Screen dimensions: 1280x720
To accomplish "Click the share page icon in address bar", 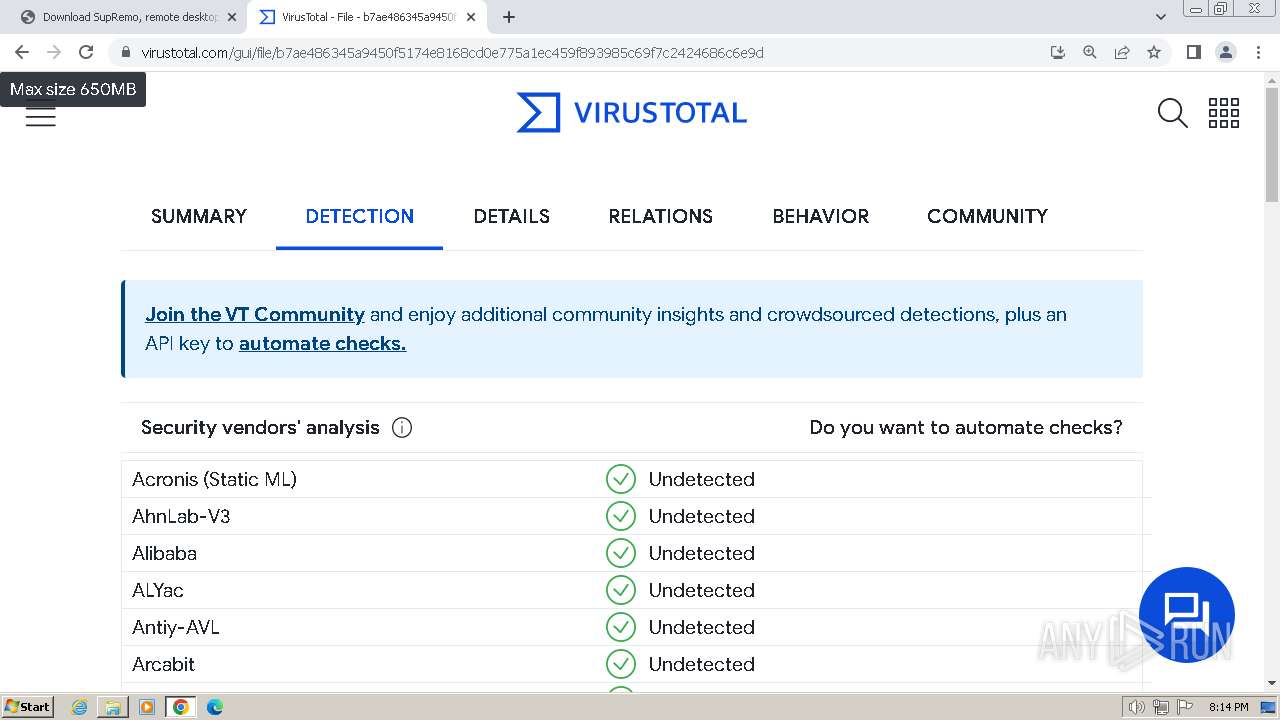I will (x=1122, y=52).
